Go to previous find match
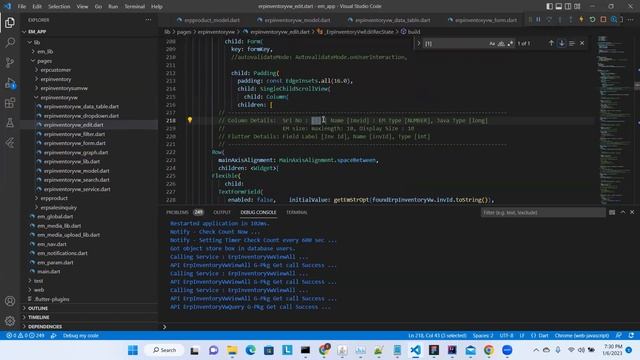 click(x=551, y=43)
